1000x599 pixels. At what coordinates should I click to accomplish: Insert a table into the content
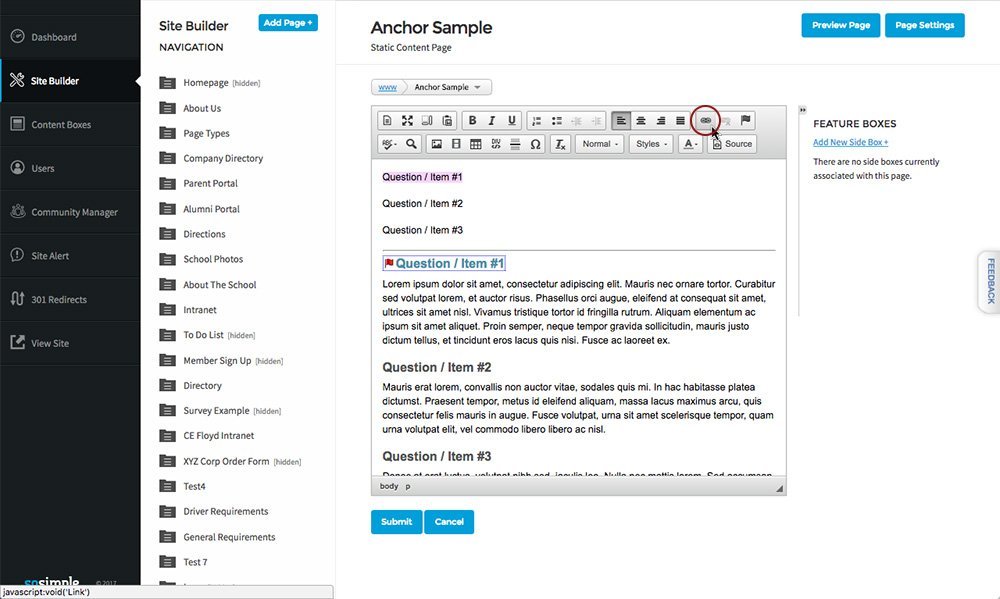coord(476,144)
